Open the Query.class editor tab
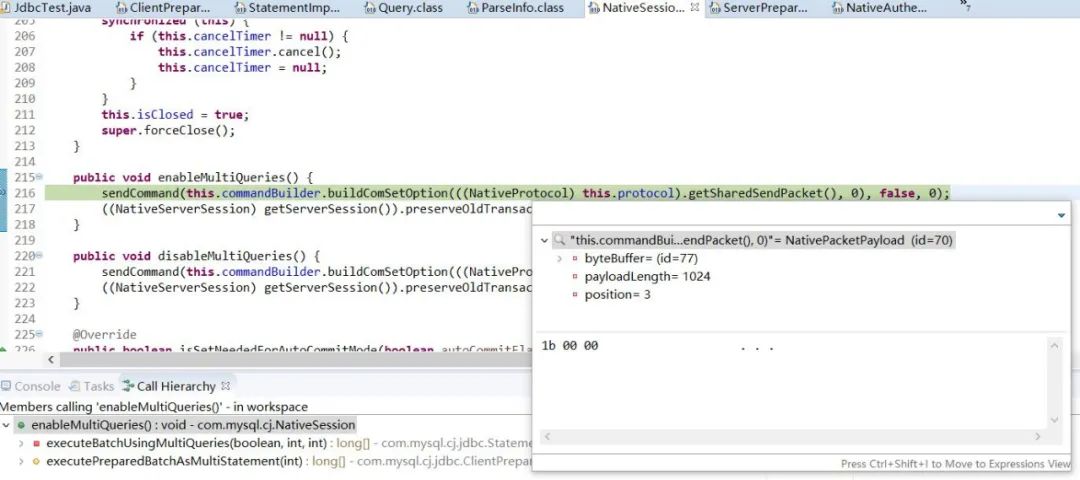The image size is (1080, 480). tap(410, 8)
